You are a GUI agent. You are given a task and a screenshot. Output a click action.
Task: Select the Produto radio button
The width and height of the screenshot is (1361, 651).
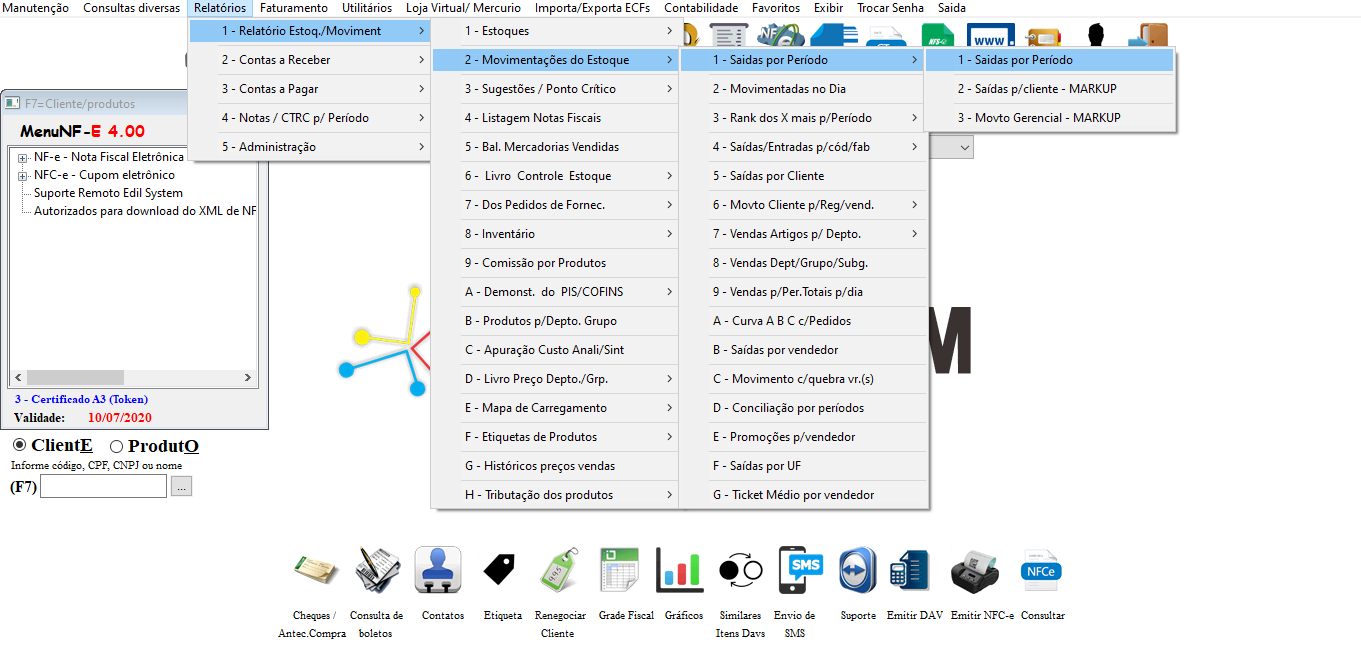pos(116,446)
